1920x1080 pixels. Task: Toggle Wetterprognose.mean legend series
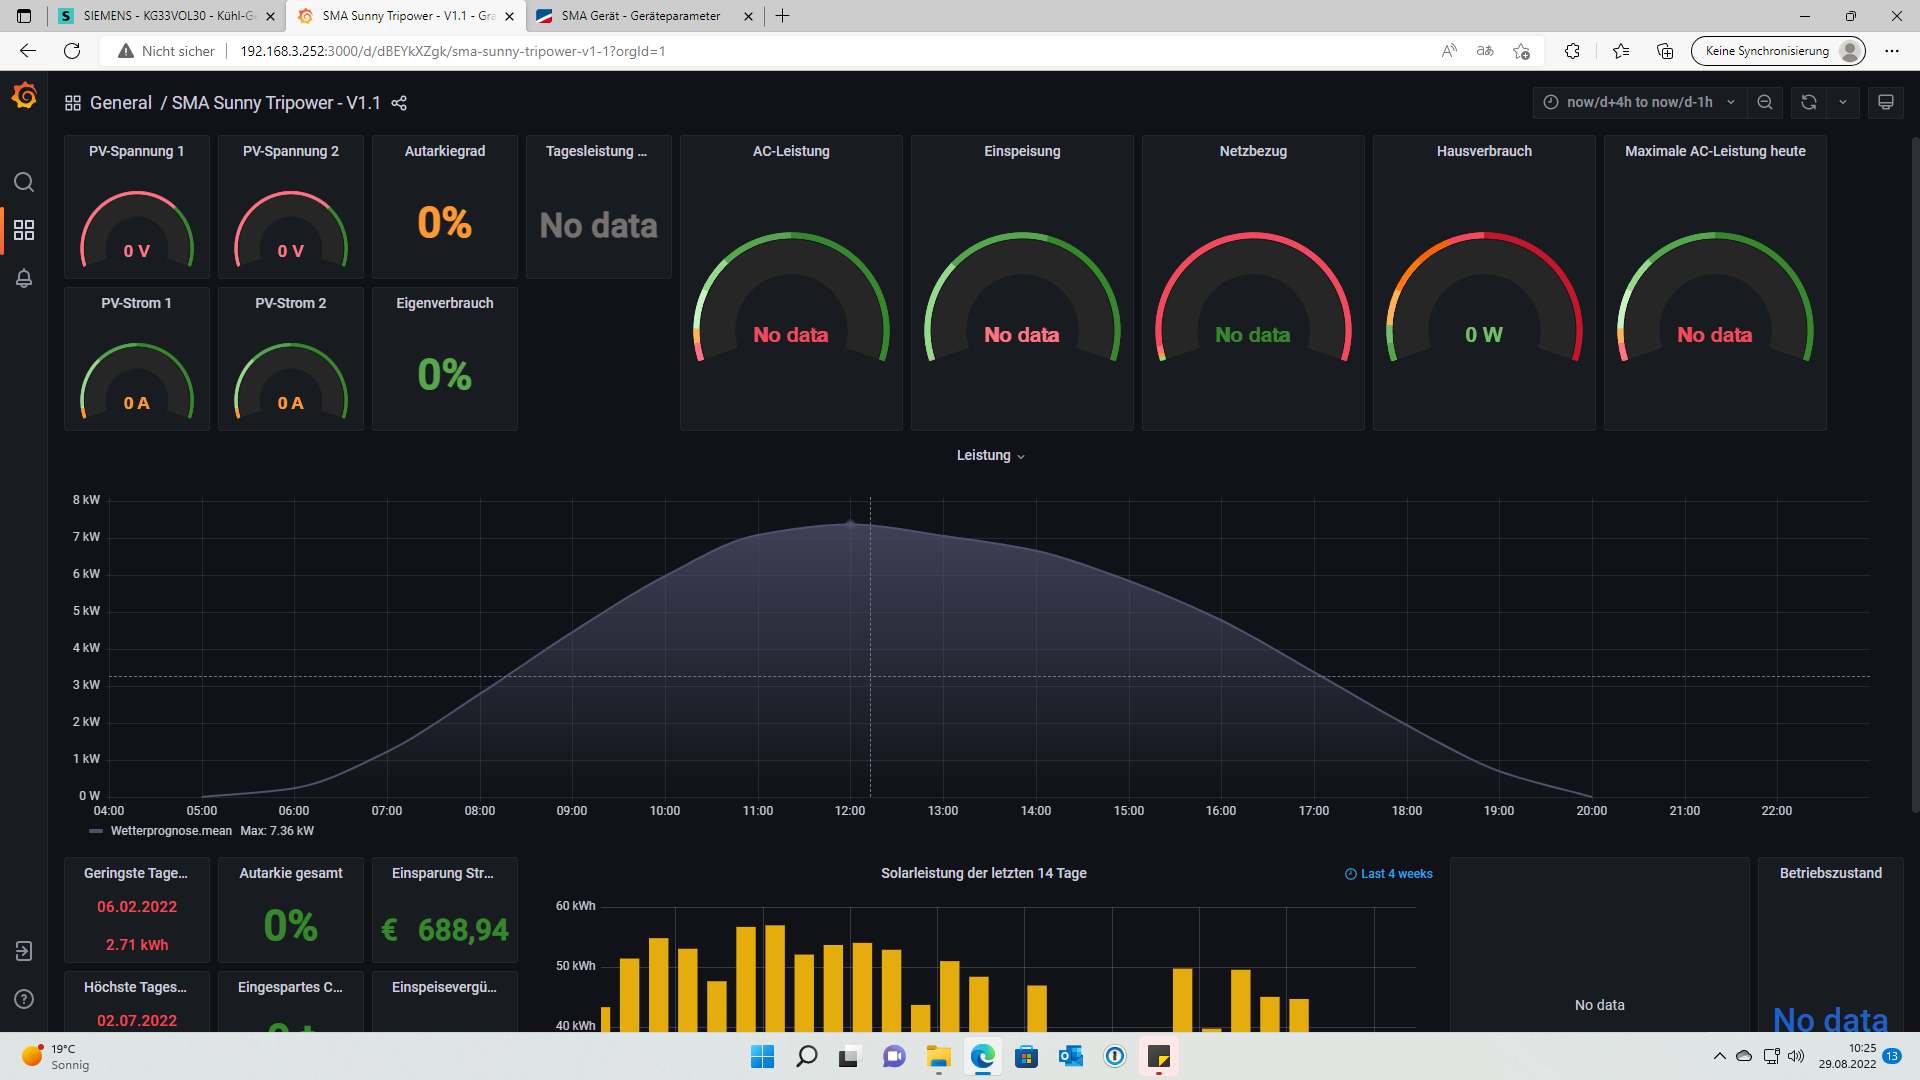click(x=171, y=831)
